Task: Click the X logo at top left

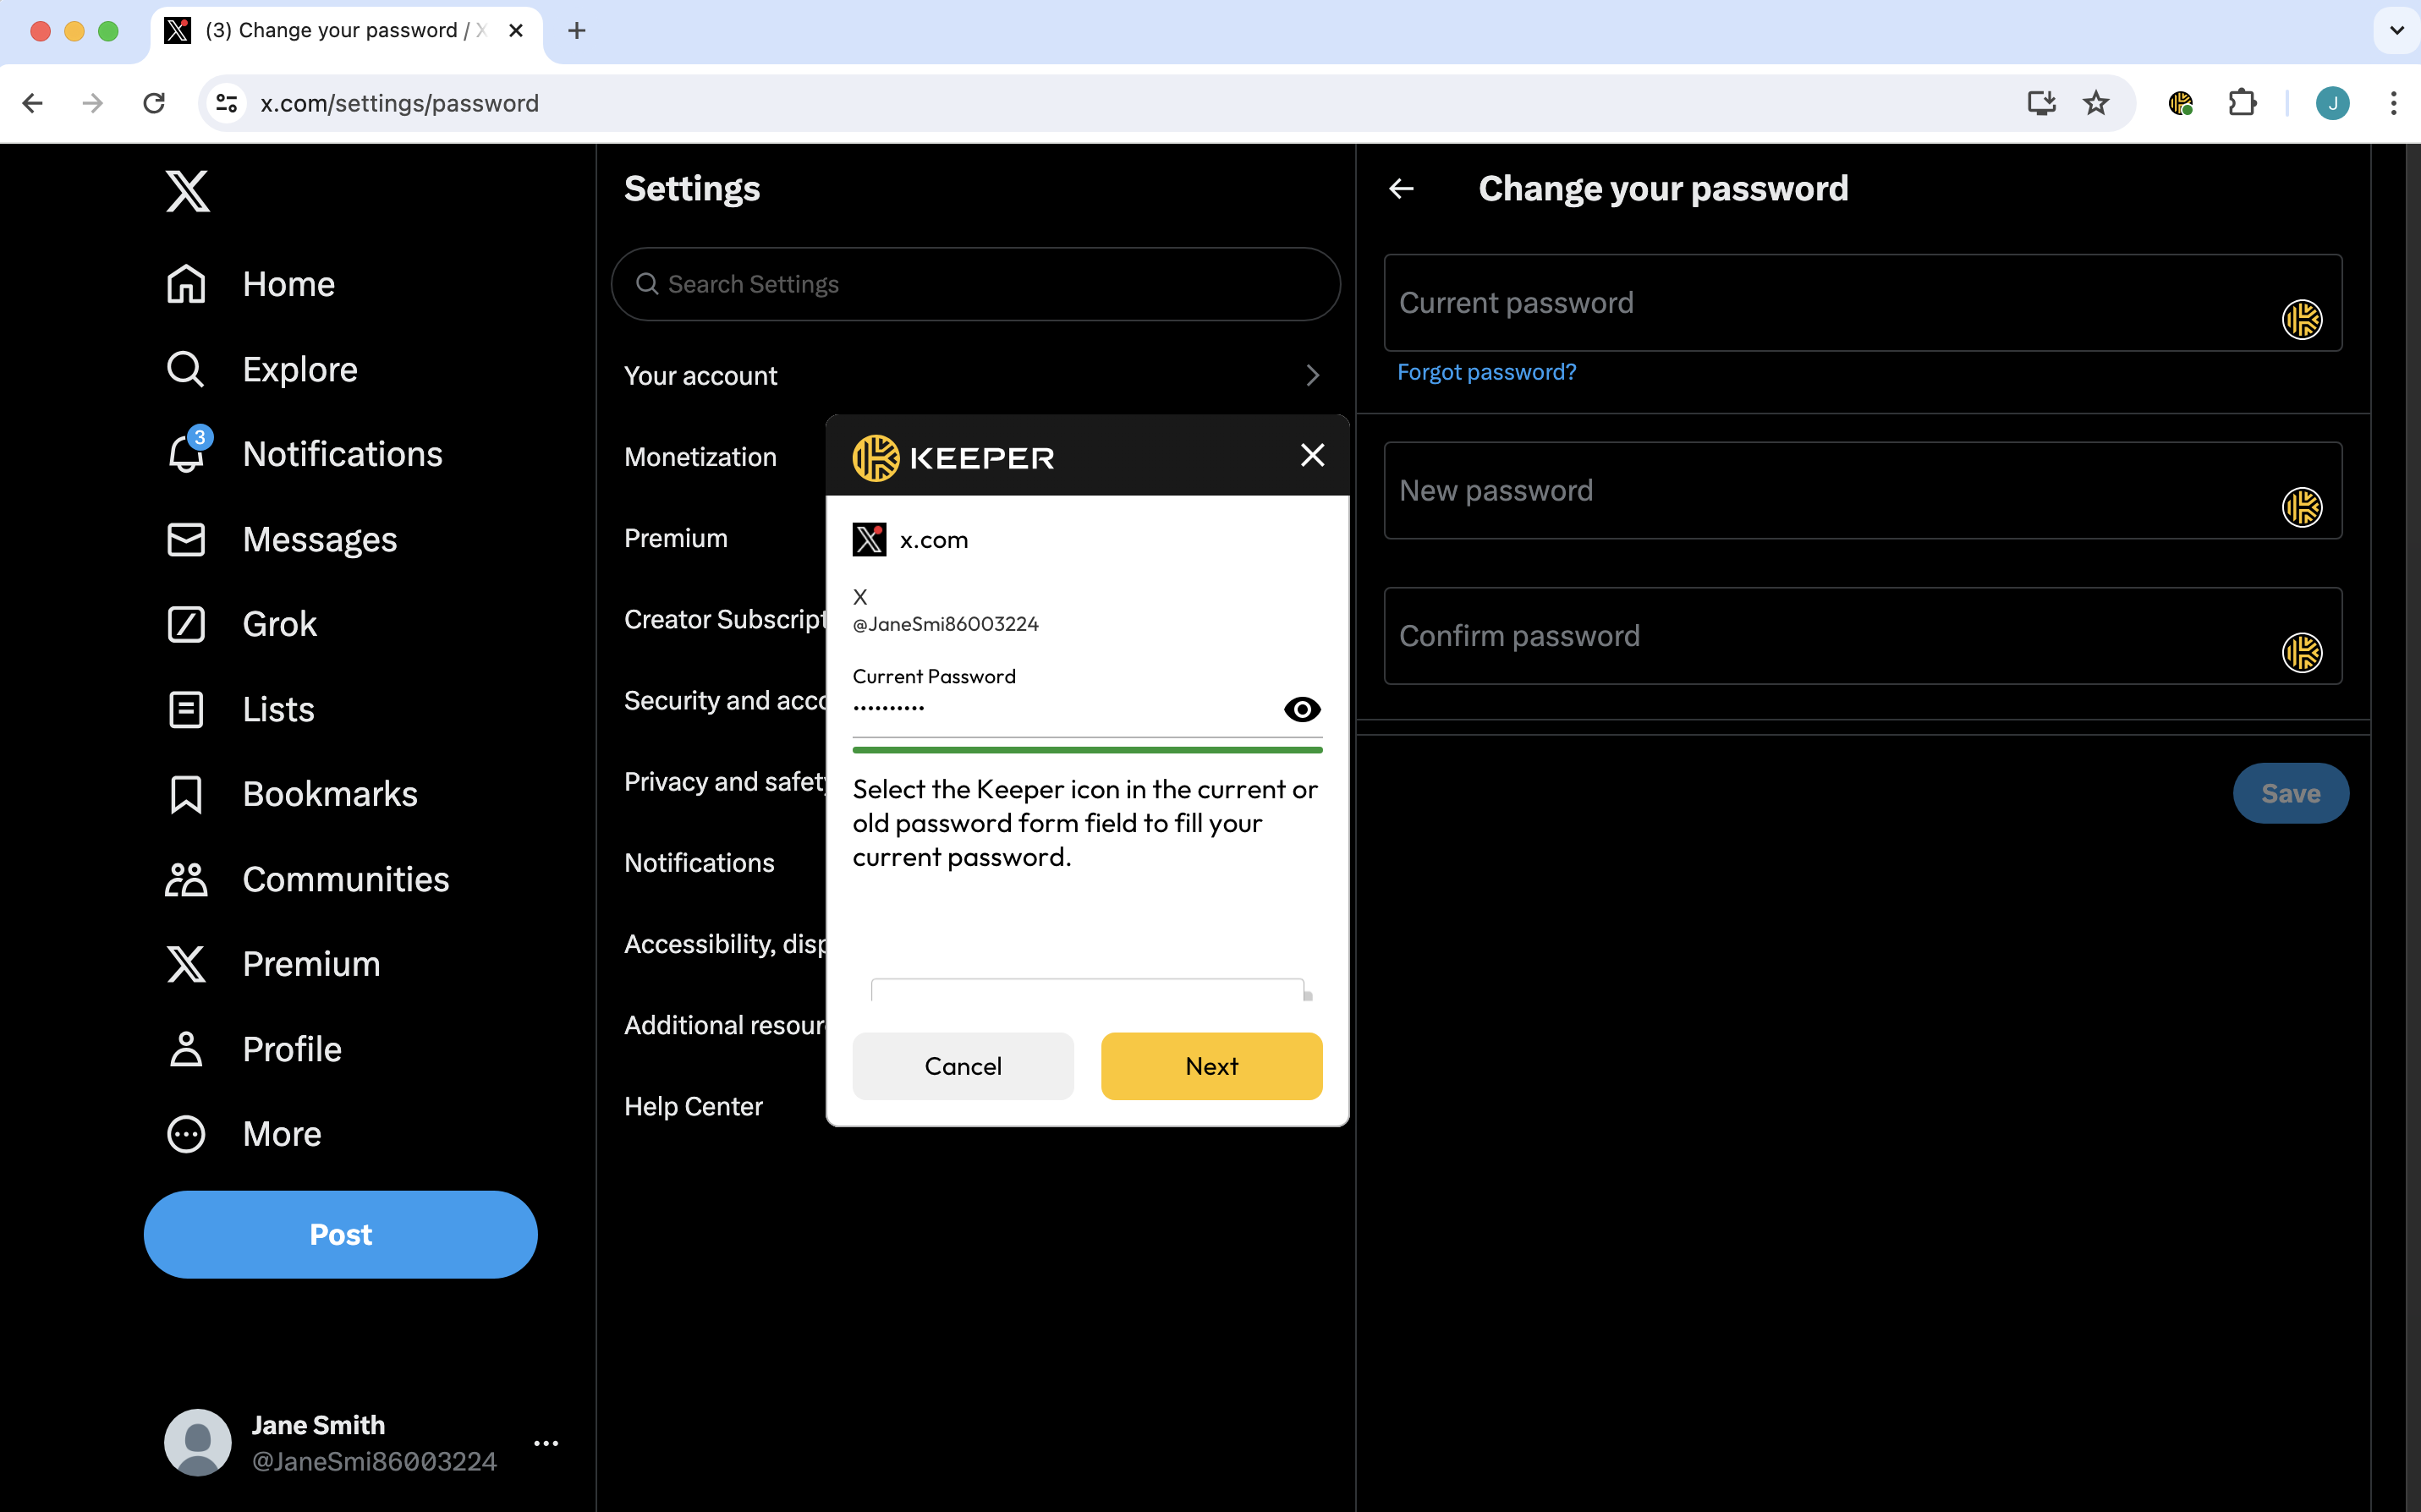Action: [x=187, y=190]
